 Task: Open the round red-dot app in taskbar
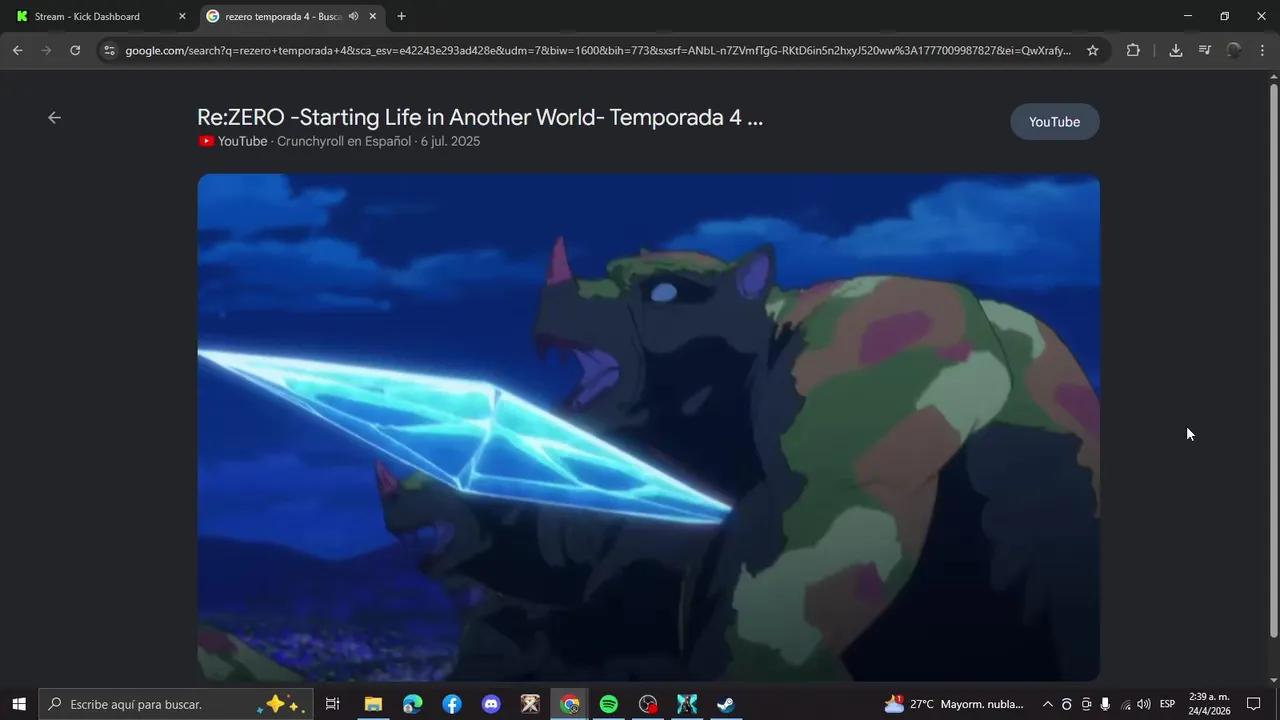click(x=648, y=704)
